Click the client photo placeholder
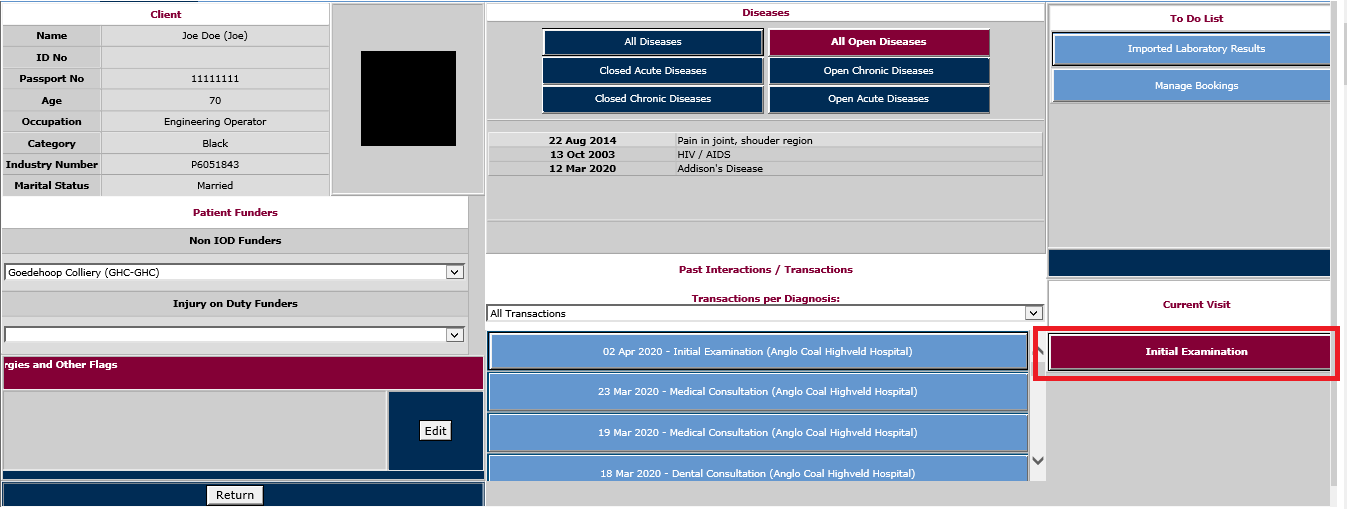This screenshot has width=1347, height=509. tap(408, 99)
